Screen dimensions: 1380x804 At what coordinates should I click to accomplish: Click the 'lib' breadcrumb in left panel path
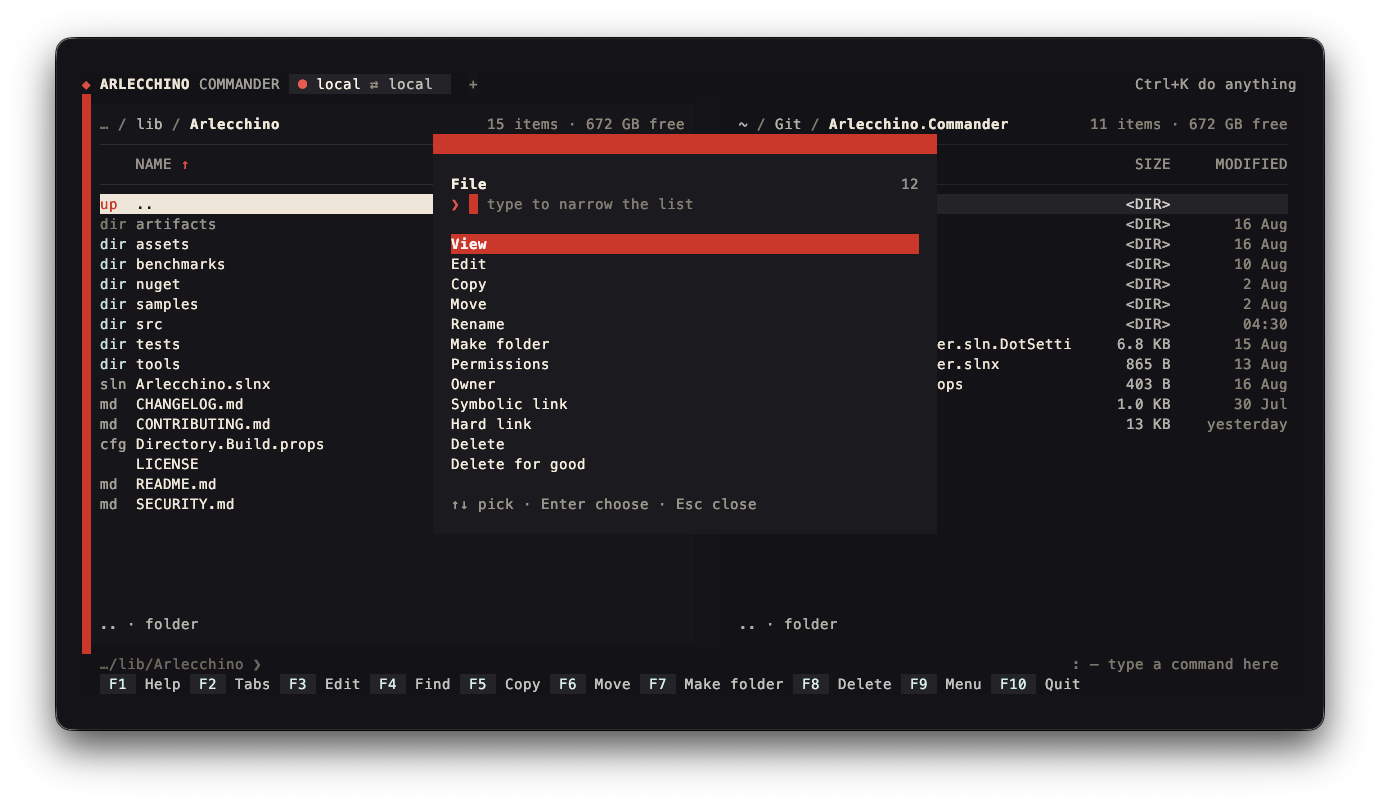149,124
